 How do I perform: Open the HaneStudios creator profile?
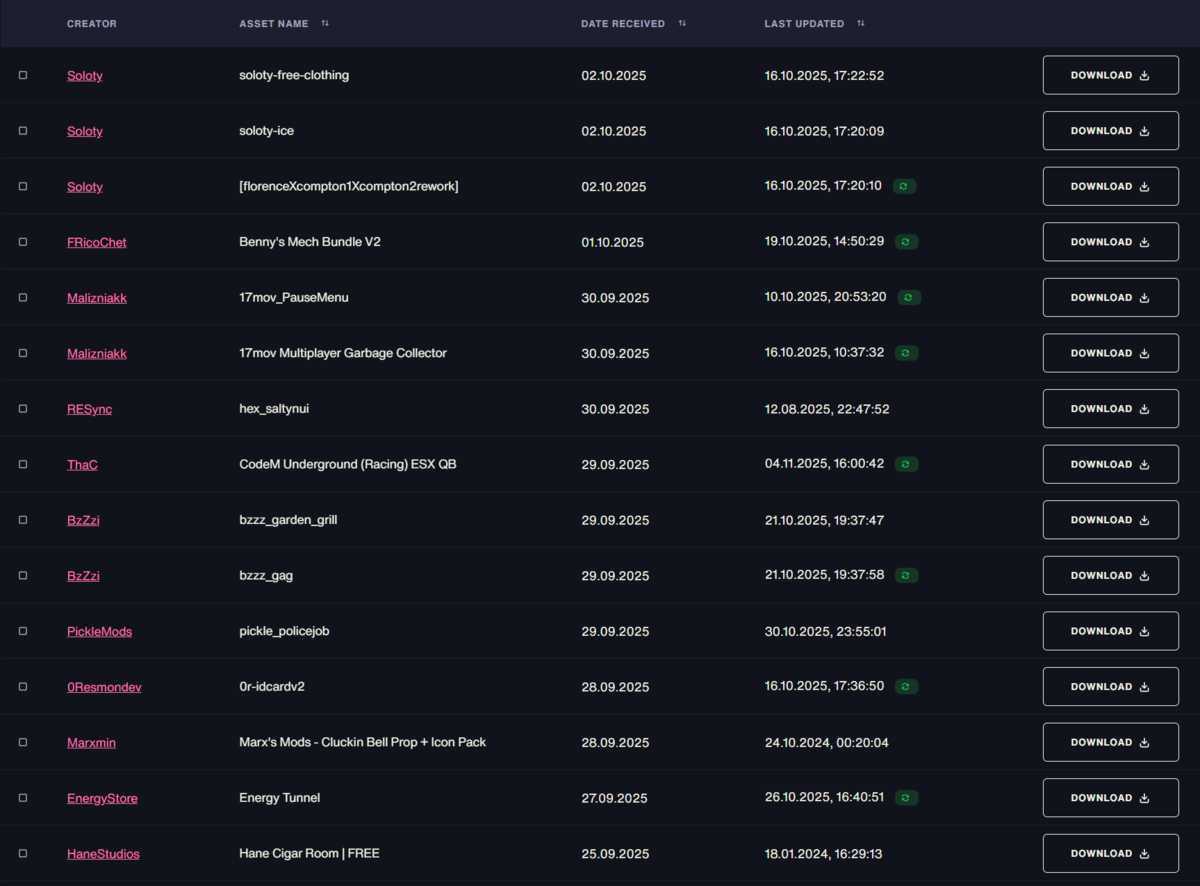point(103,854)
